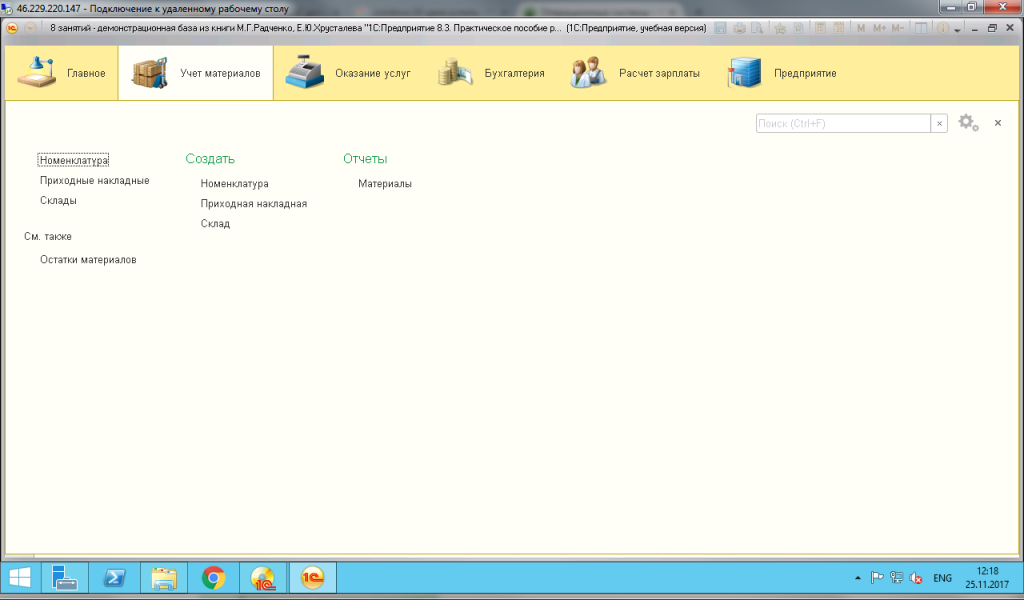Show hidden system tray icons arrow
This screenshot has width=1024, height=600.
pyautogui.click(x=857, y=578)
